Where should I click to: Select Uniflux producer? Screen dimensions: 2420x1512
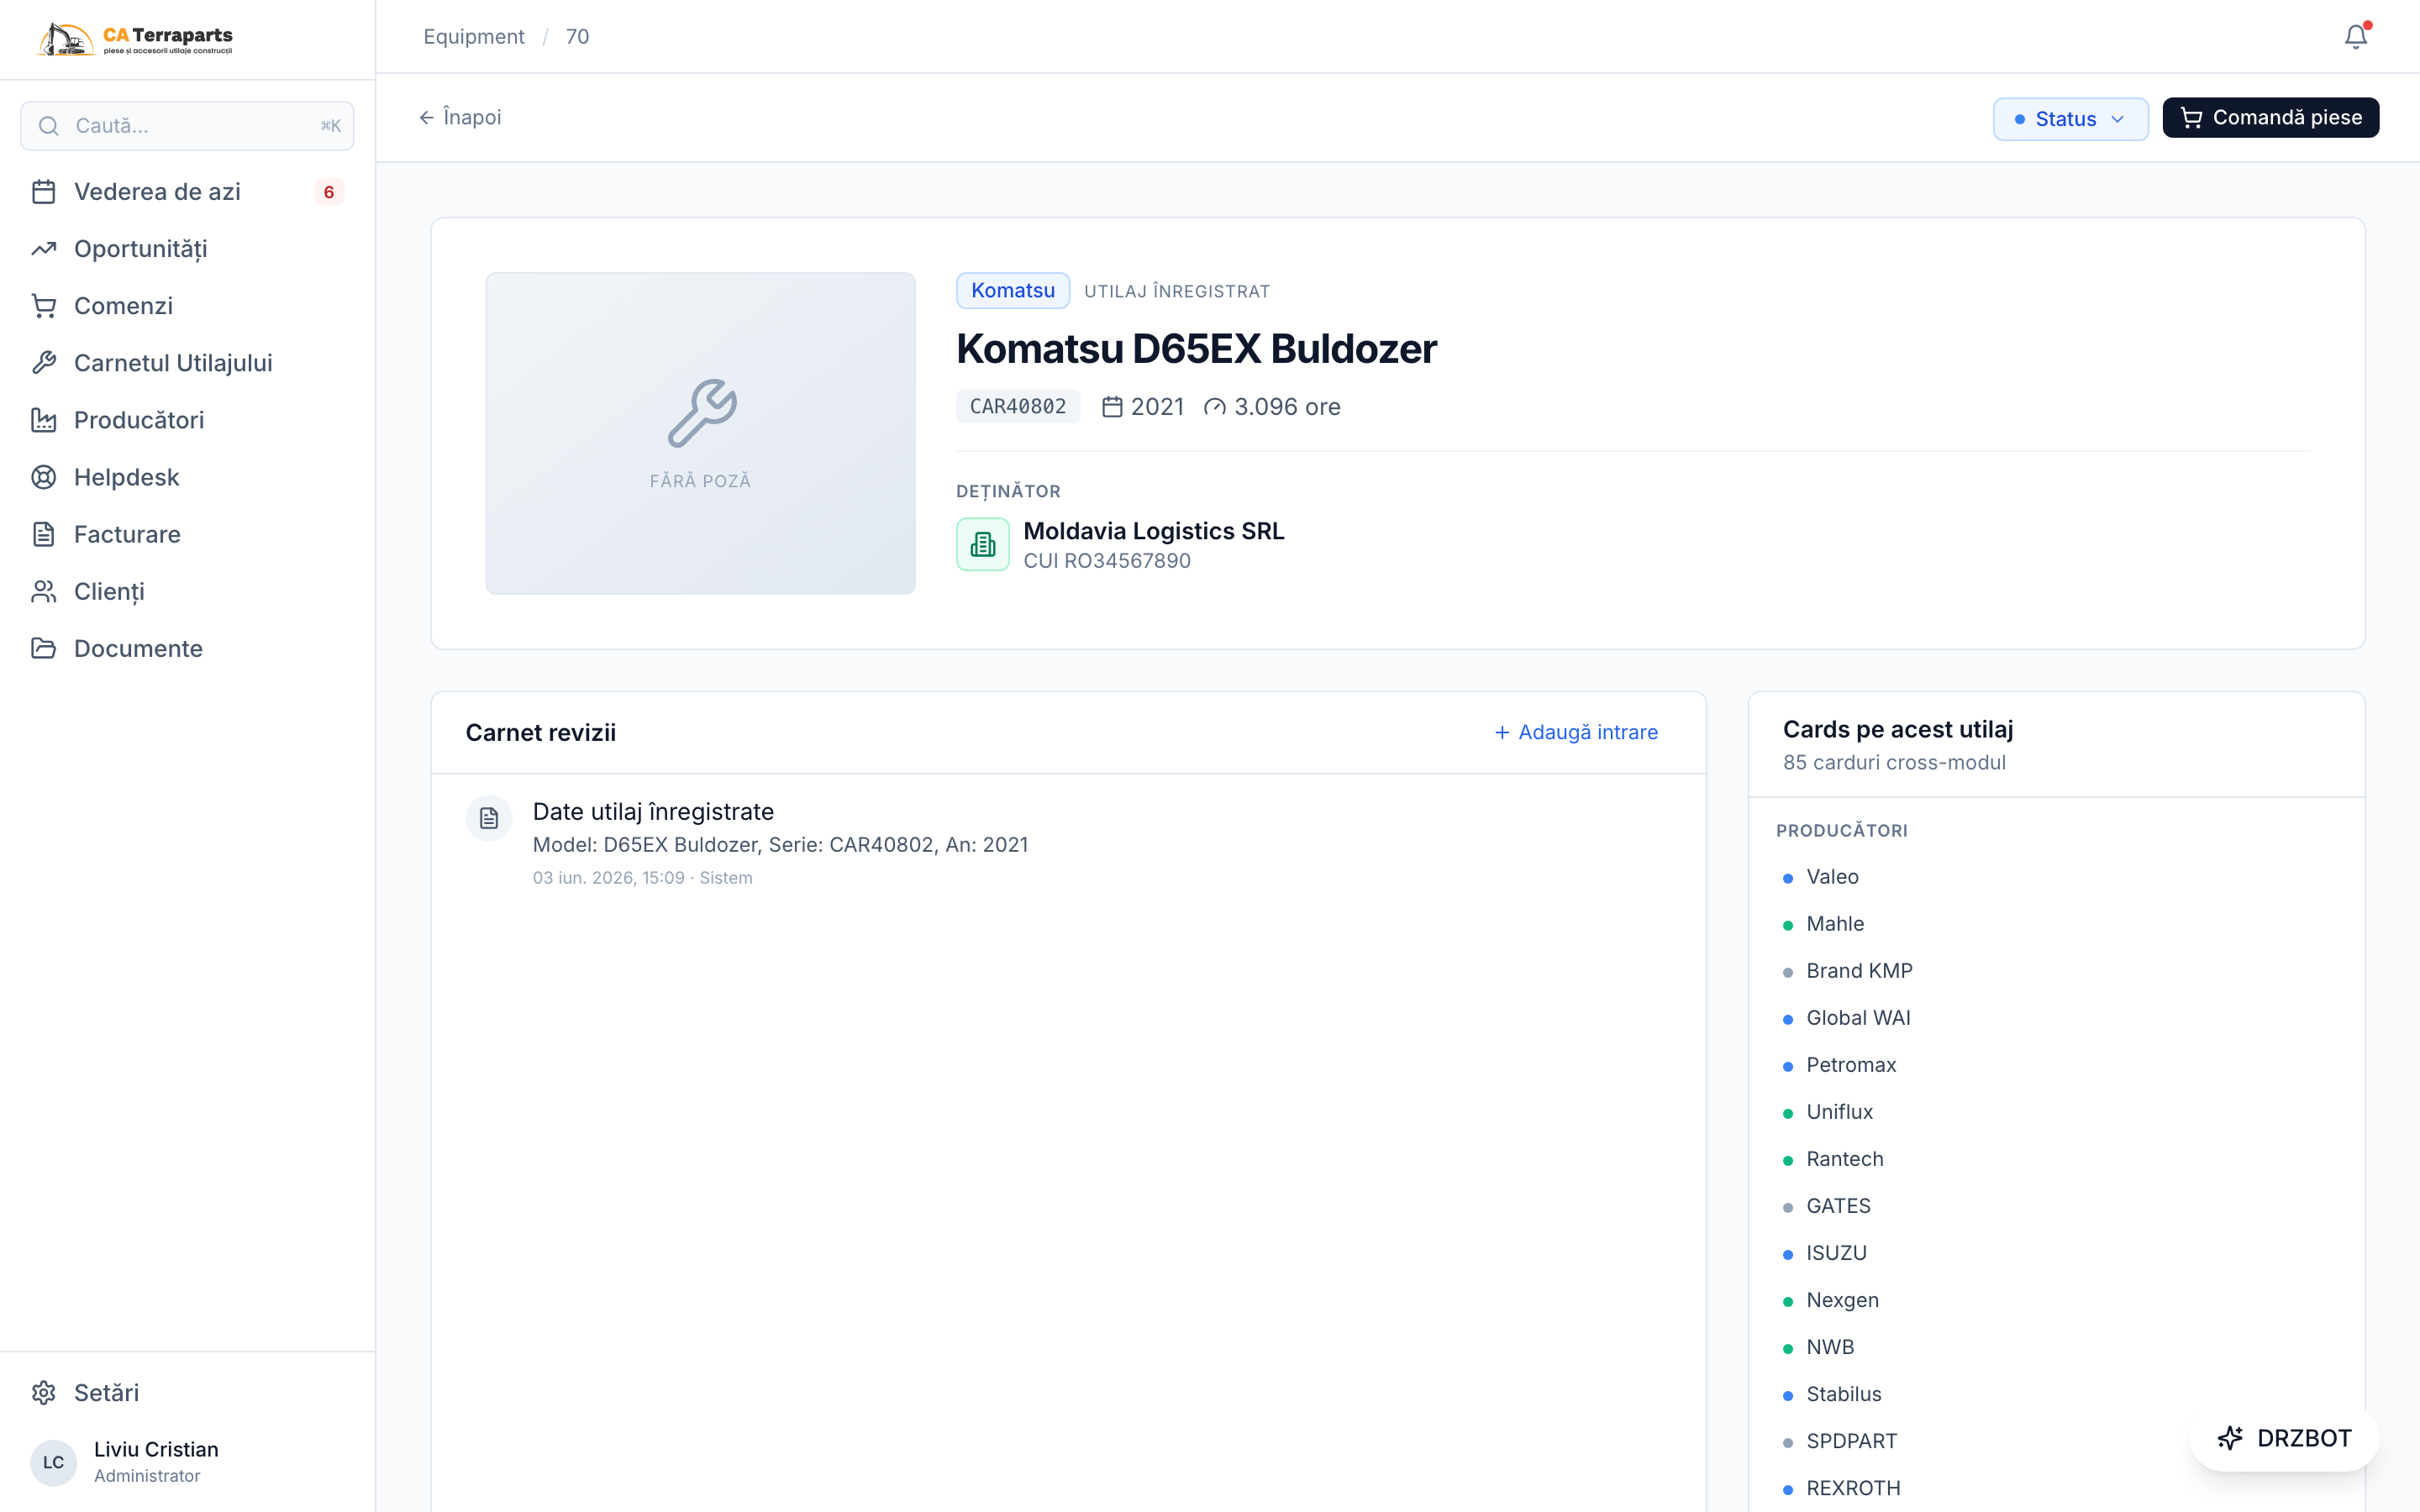click(x=1839, y=1112)
